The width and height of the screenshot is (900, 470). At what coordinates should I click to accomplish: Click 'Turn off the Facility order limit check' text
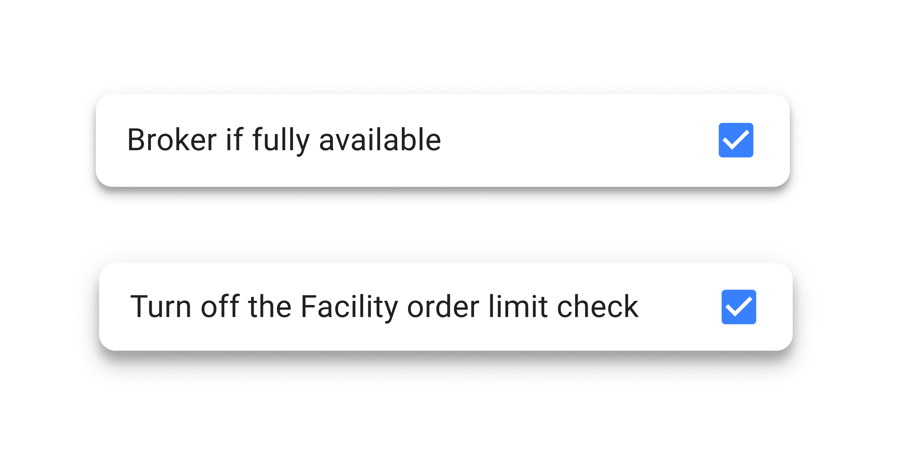[x=384, y=307]
